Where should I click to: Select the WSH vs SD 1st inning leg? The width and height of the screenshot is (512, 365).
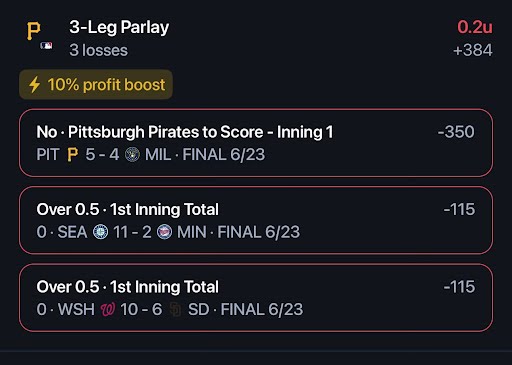(256, 298)
